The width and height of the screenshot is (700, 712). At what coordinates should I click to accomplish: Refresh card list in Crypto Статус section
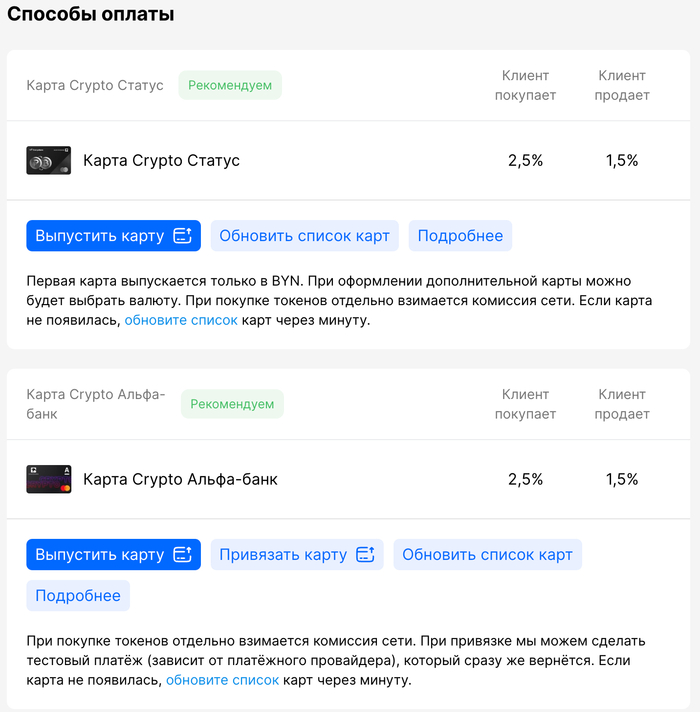point(304,236)
